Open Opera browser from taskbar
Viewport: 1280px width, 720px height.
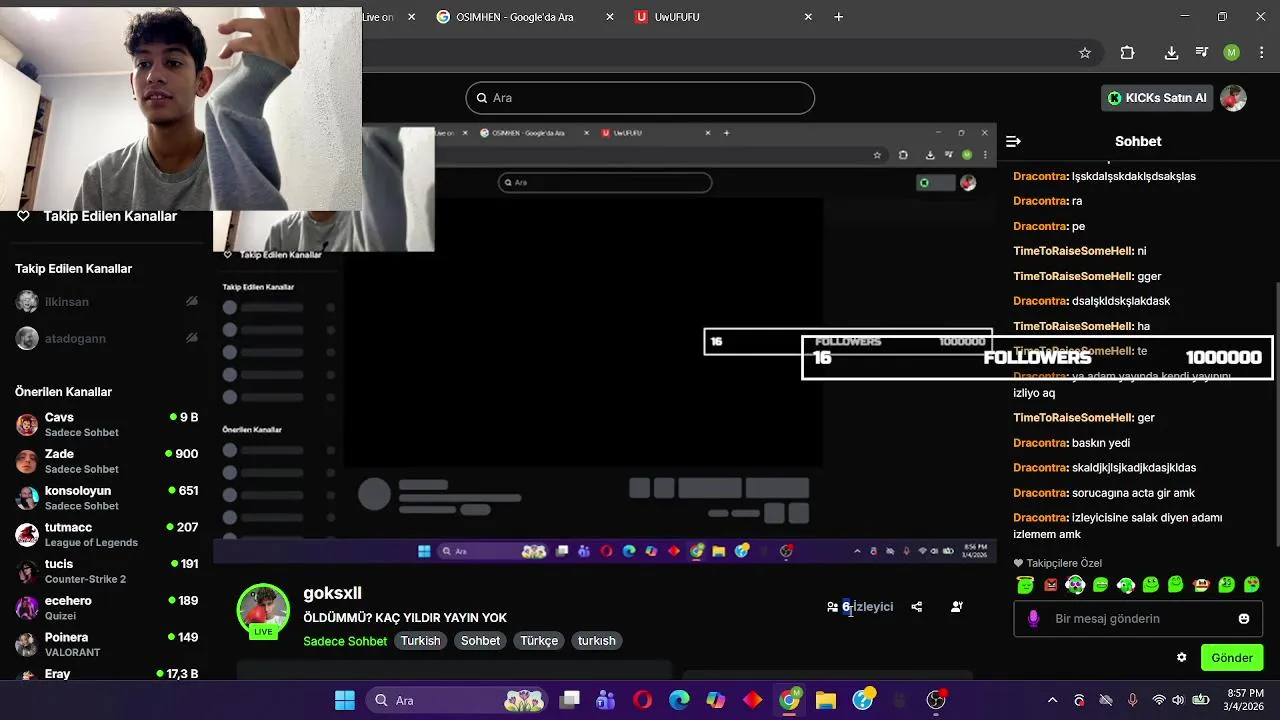[642, 700]
